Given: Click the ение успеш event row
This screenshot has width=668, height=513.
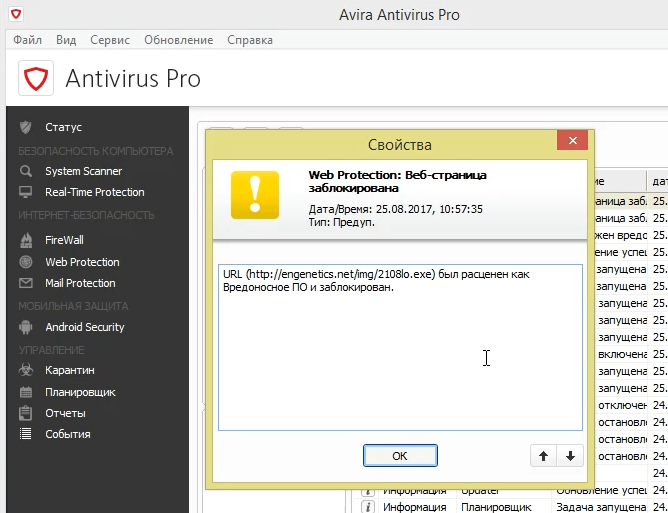Looking at the screenshot, I should (631, 252).
